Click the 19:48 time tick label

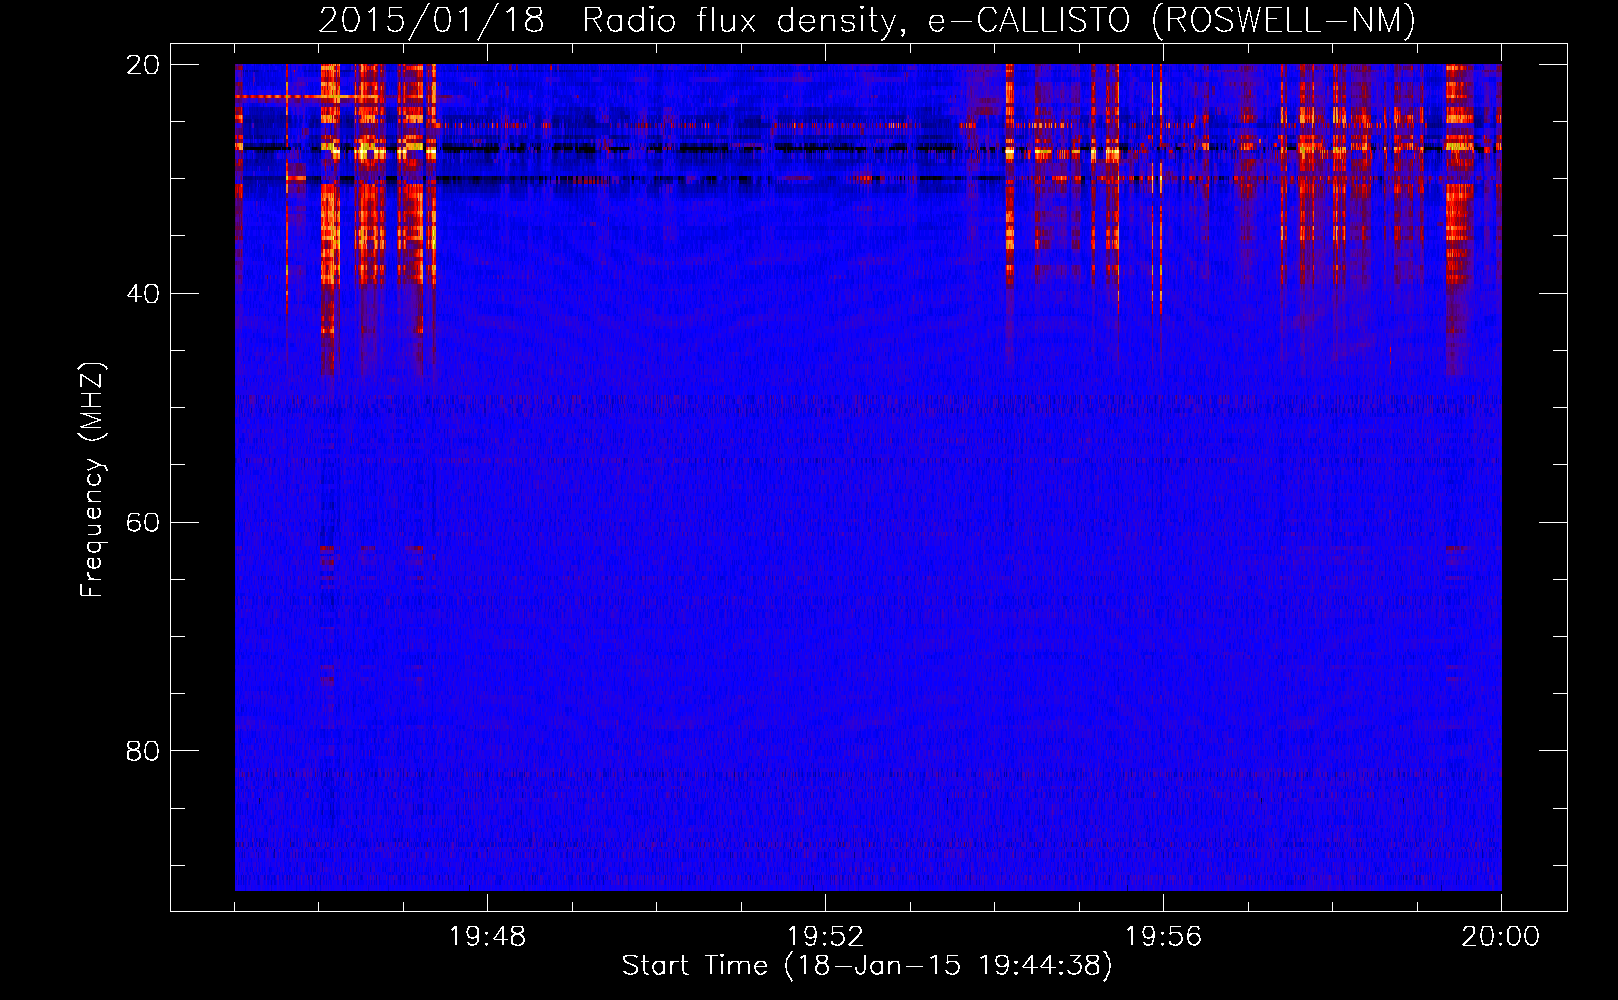pyautogui.click(x=488, y=937)
